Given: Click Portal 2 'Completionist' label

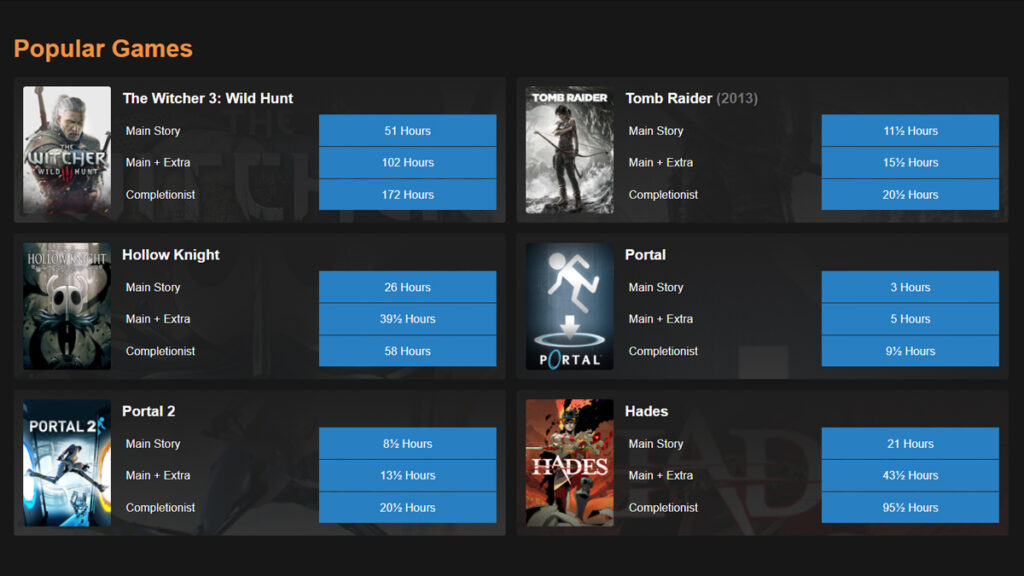Looking at the screenshot, I should [x=161, y=507].
